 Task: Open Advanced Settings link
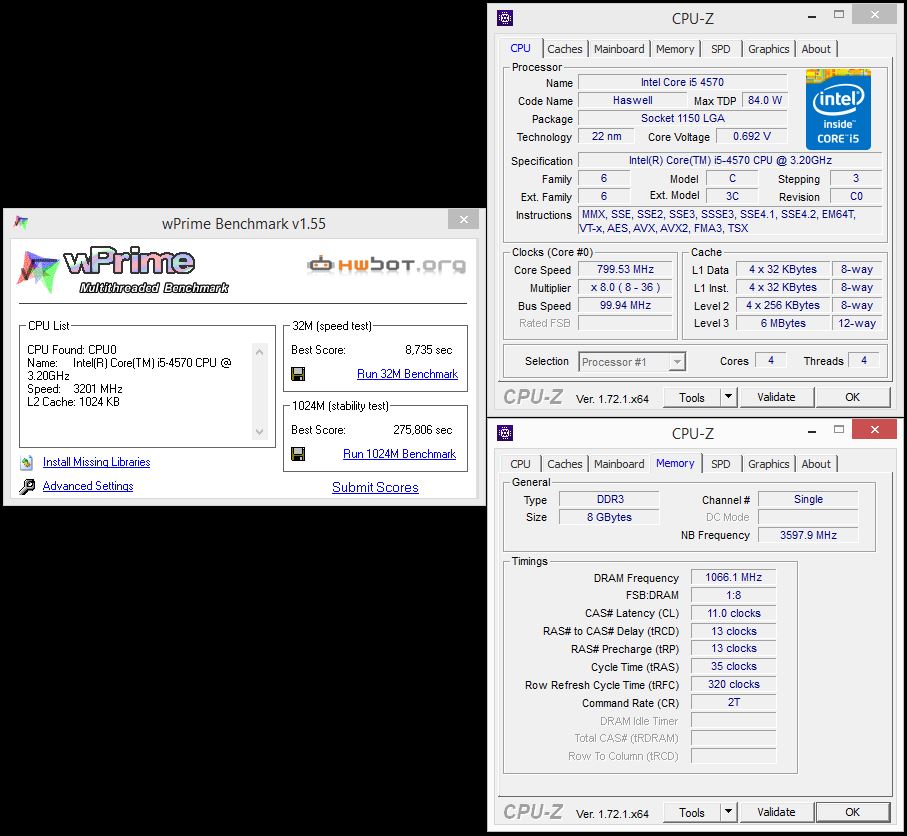(88, 486)
